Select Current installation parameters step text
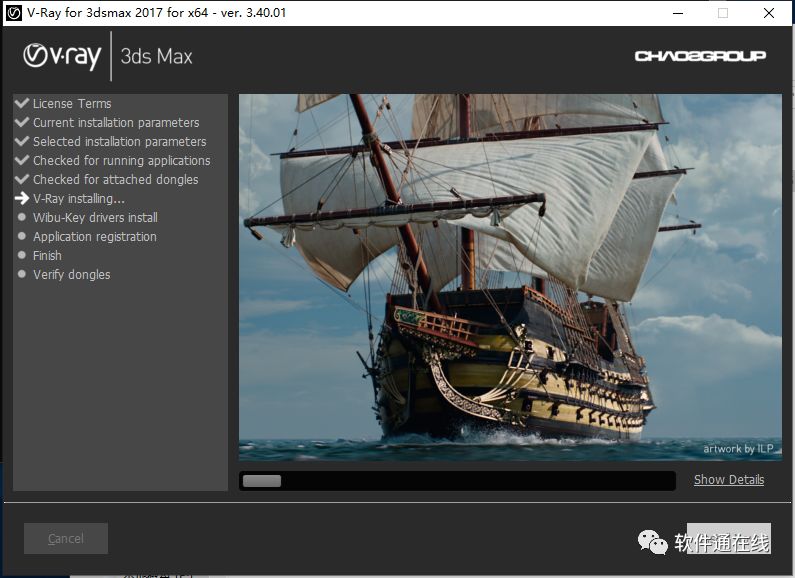Viewport: 795px width, 578px height. coord(116,123)
